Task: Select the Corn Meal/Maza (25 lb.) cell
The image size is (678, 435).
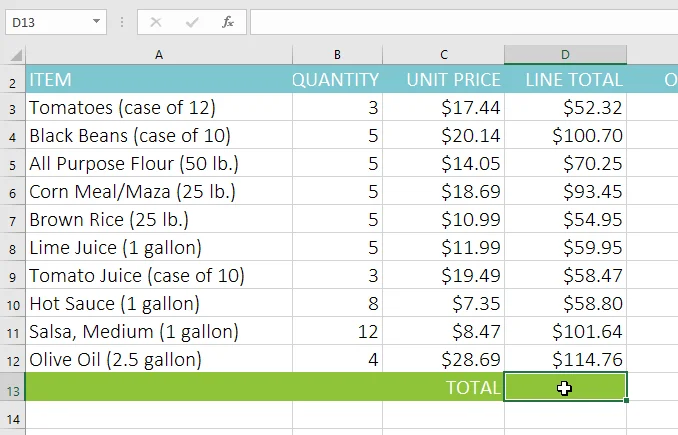Action: [159, 191]
